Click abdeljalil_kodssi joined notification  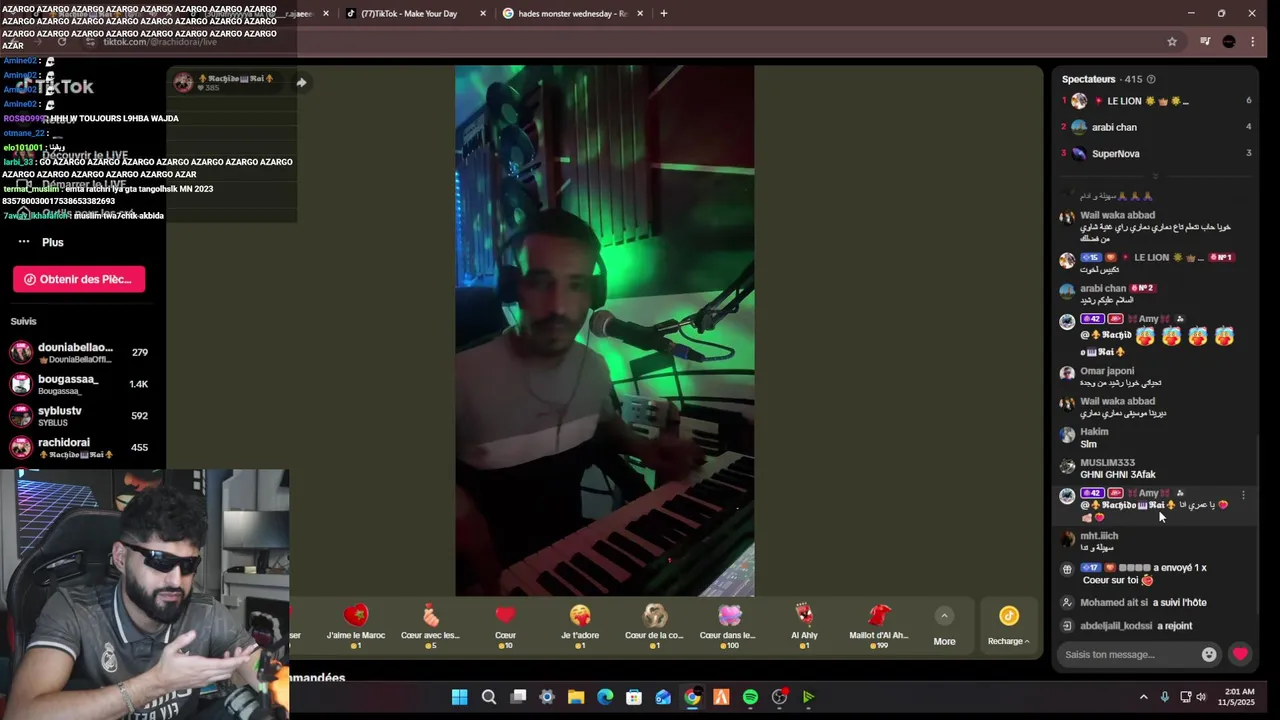tap(1136, 626)
